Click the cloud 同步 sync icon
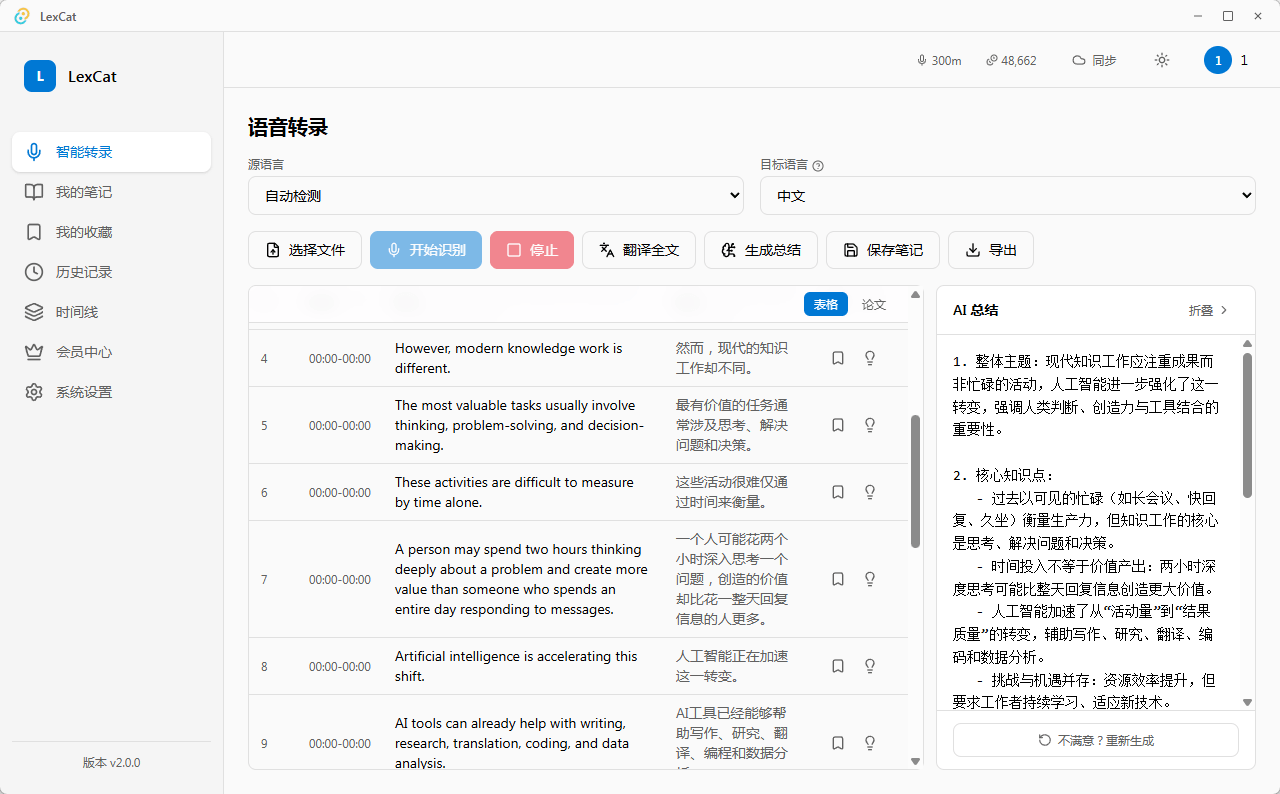Screen dimensions: 1280x794 (x=1079, y=60)
